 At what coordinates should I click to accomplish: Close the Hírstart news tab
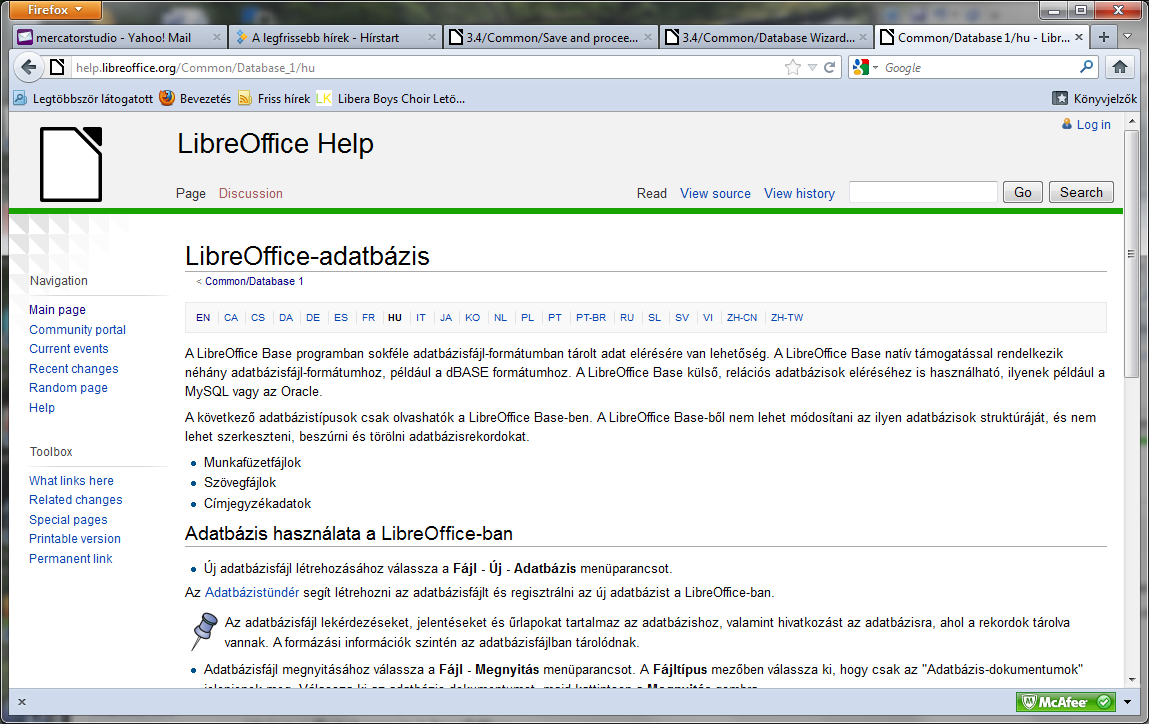point(432,37)
